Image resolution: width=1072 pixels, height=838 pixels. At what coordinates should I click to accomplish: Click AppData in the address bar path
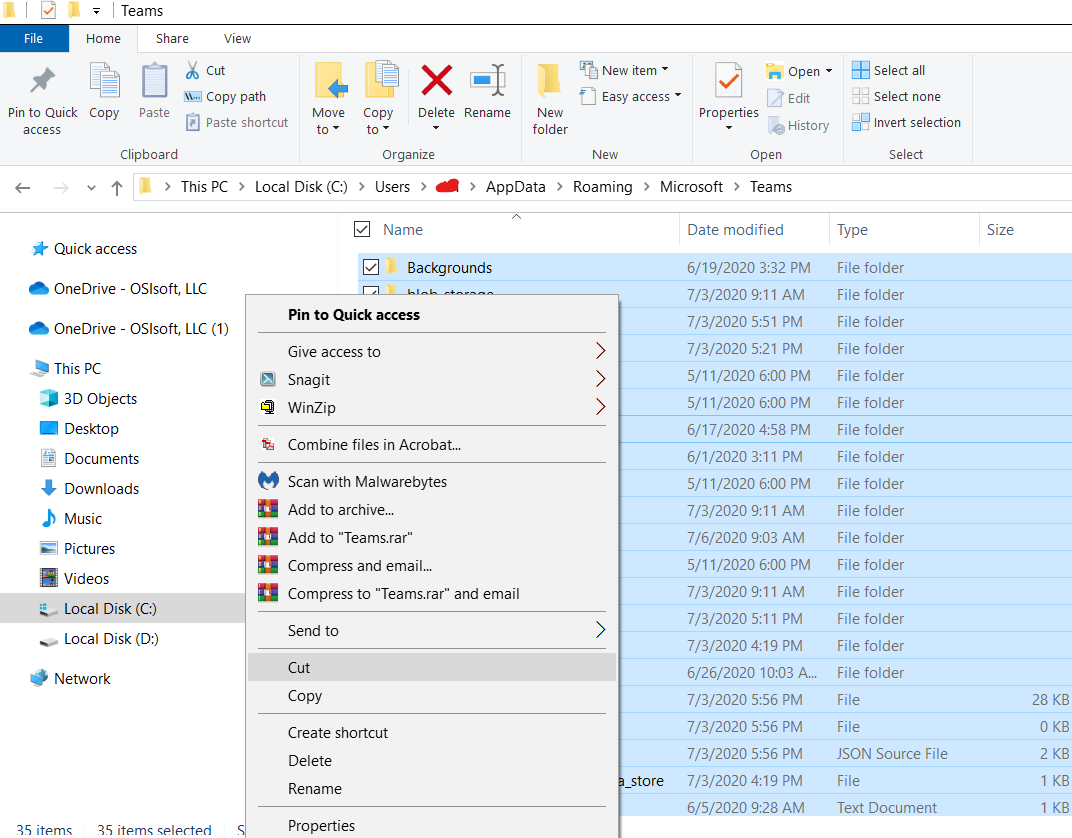point(517,187)
